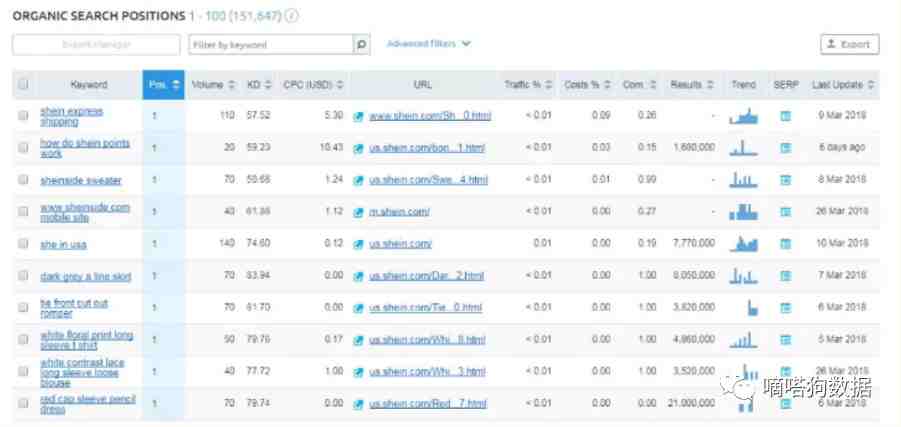Screen dimensions: 901x427
Task: Click the left search input box
Action: pyautogui.click(x=97, y=44)
